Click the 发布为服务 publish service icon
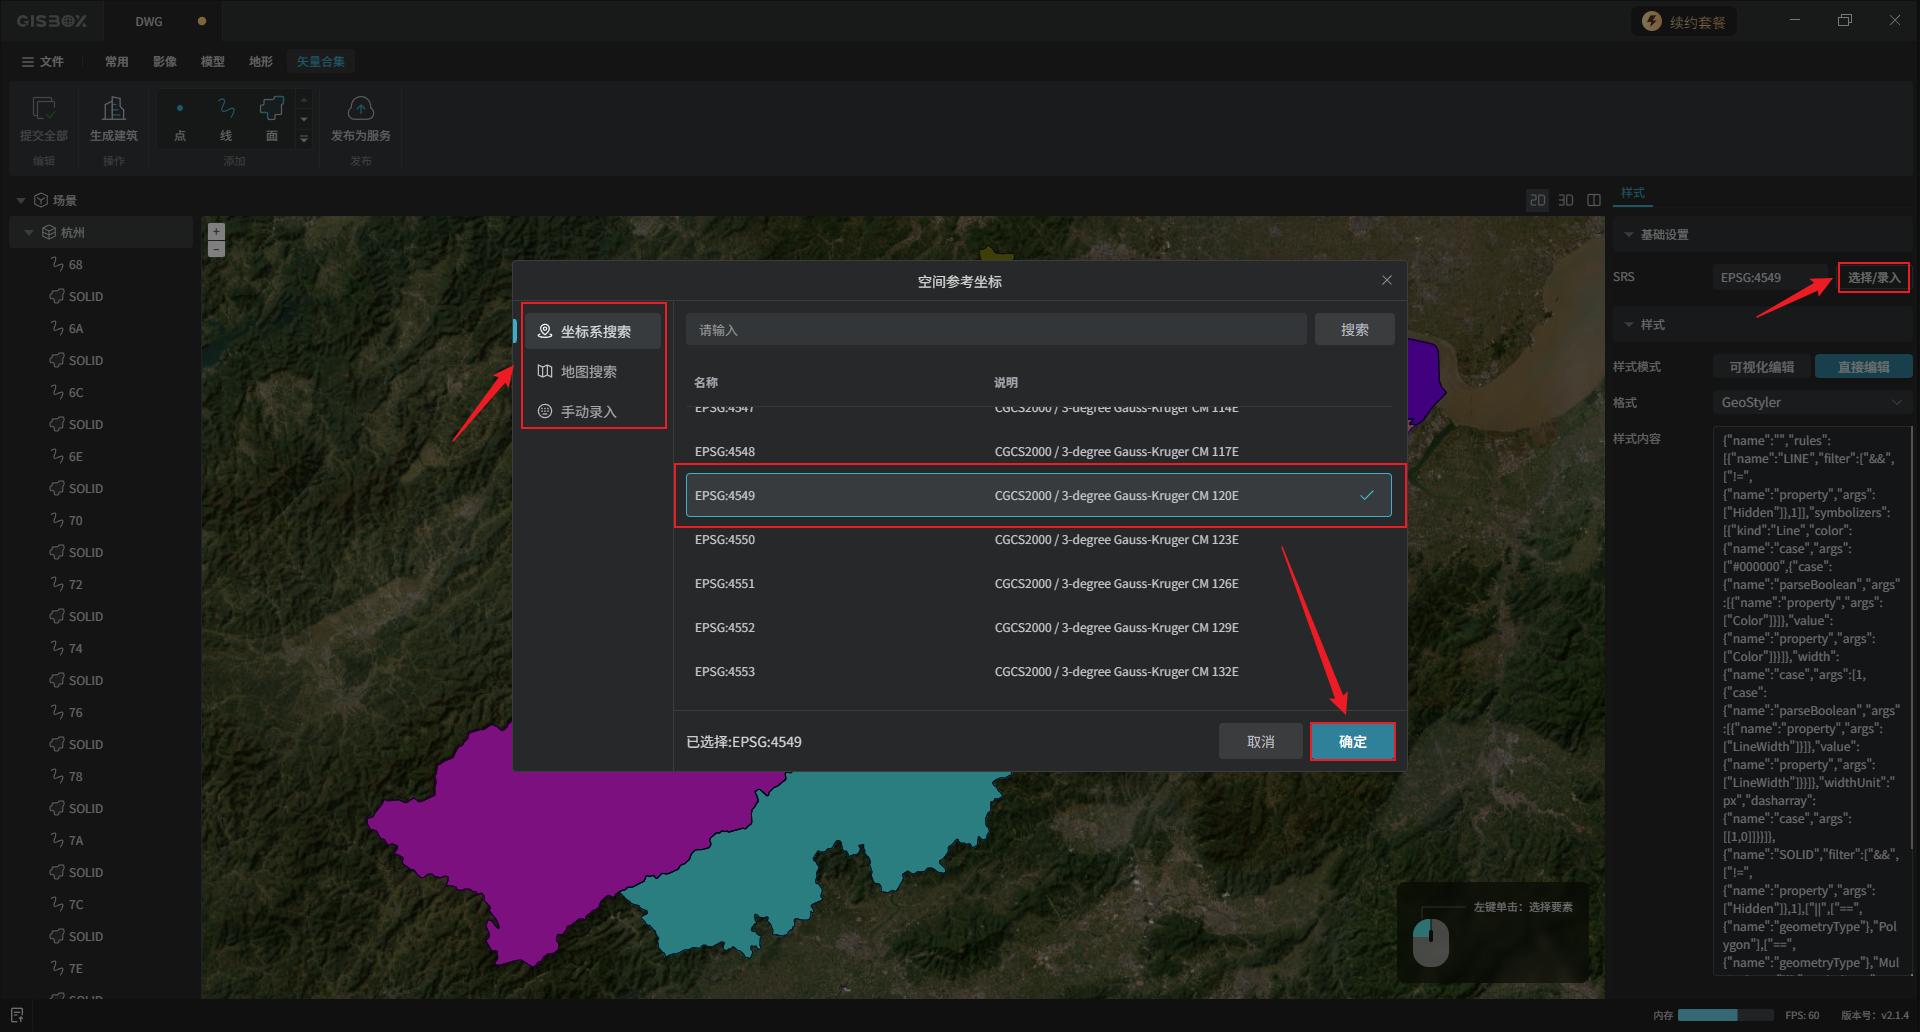Image resolution: width=1920 pixels, height=1032 pixels. (x=360, y=109)
